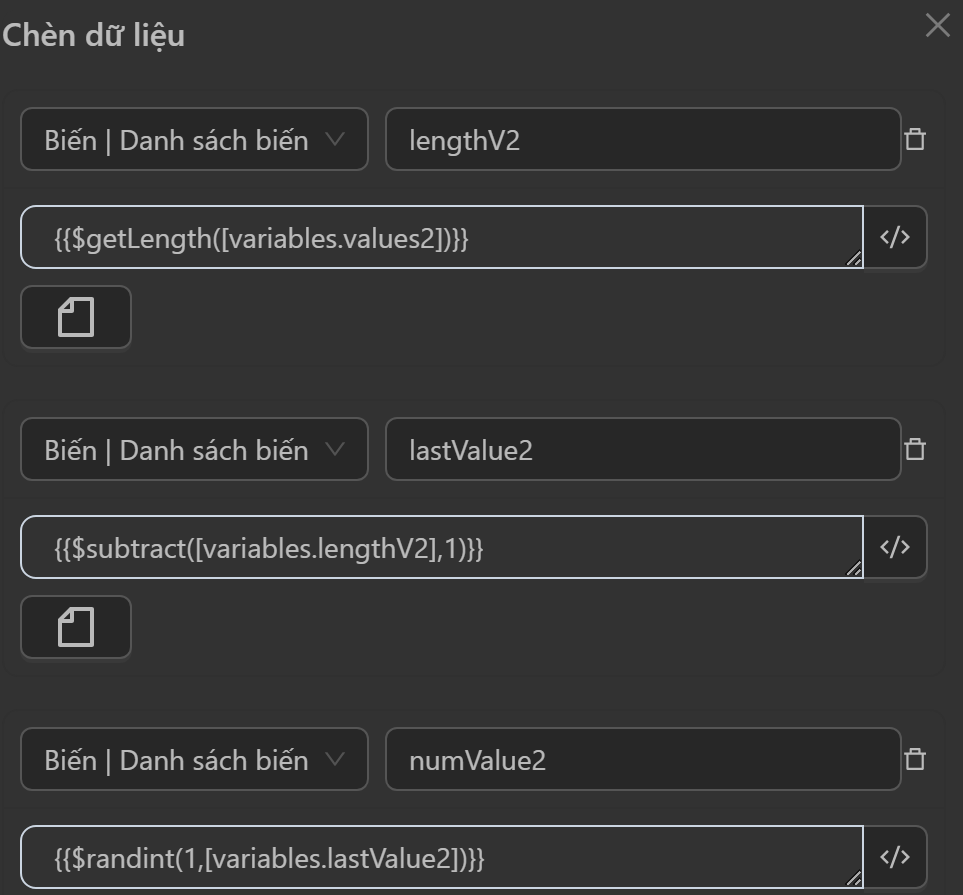Edit the numValue2 variable name field

[642, 760]
